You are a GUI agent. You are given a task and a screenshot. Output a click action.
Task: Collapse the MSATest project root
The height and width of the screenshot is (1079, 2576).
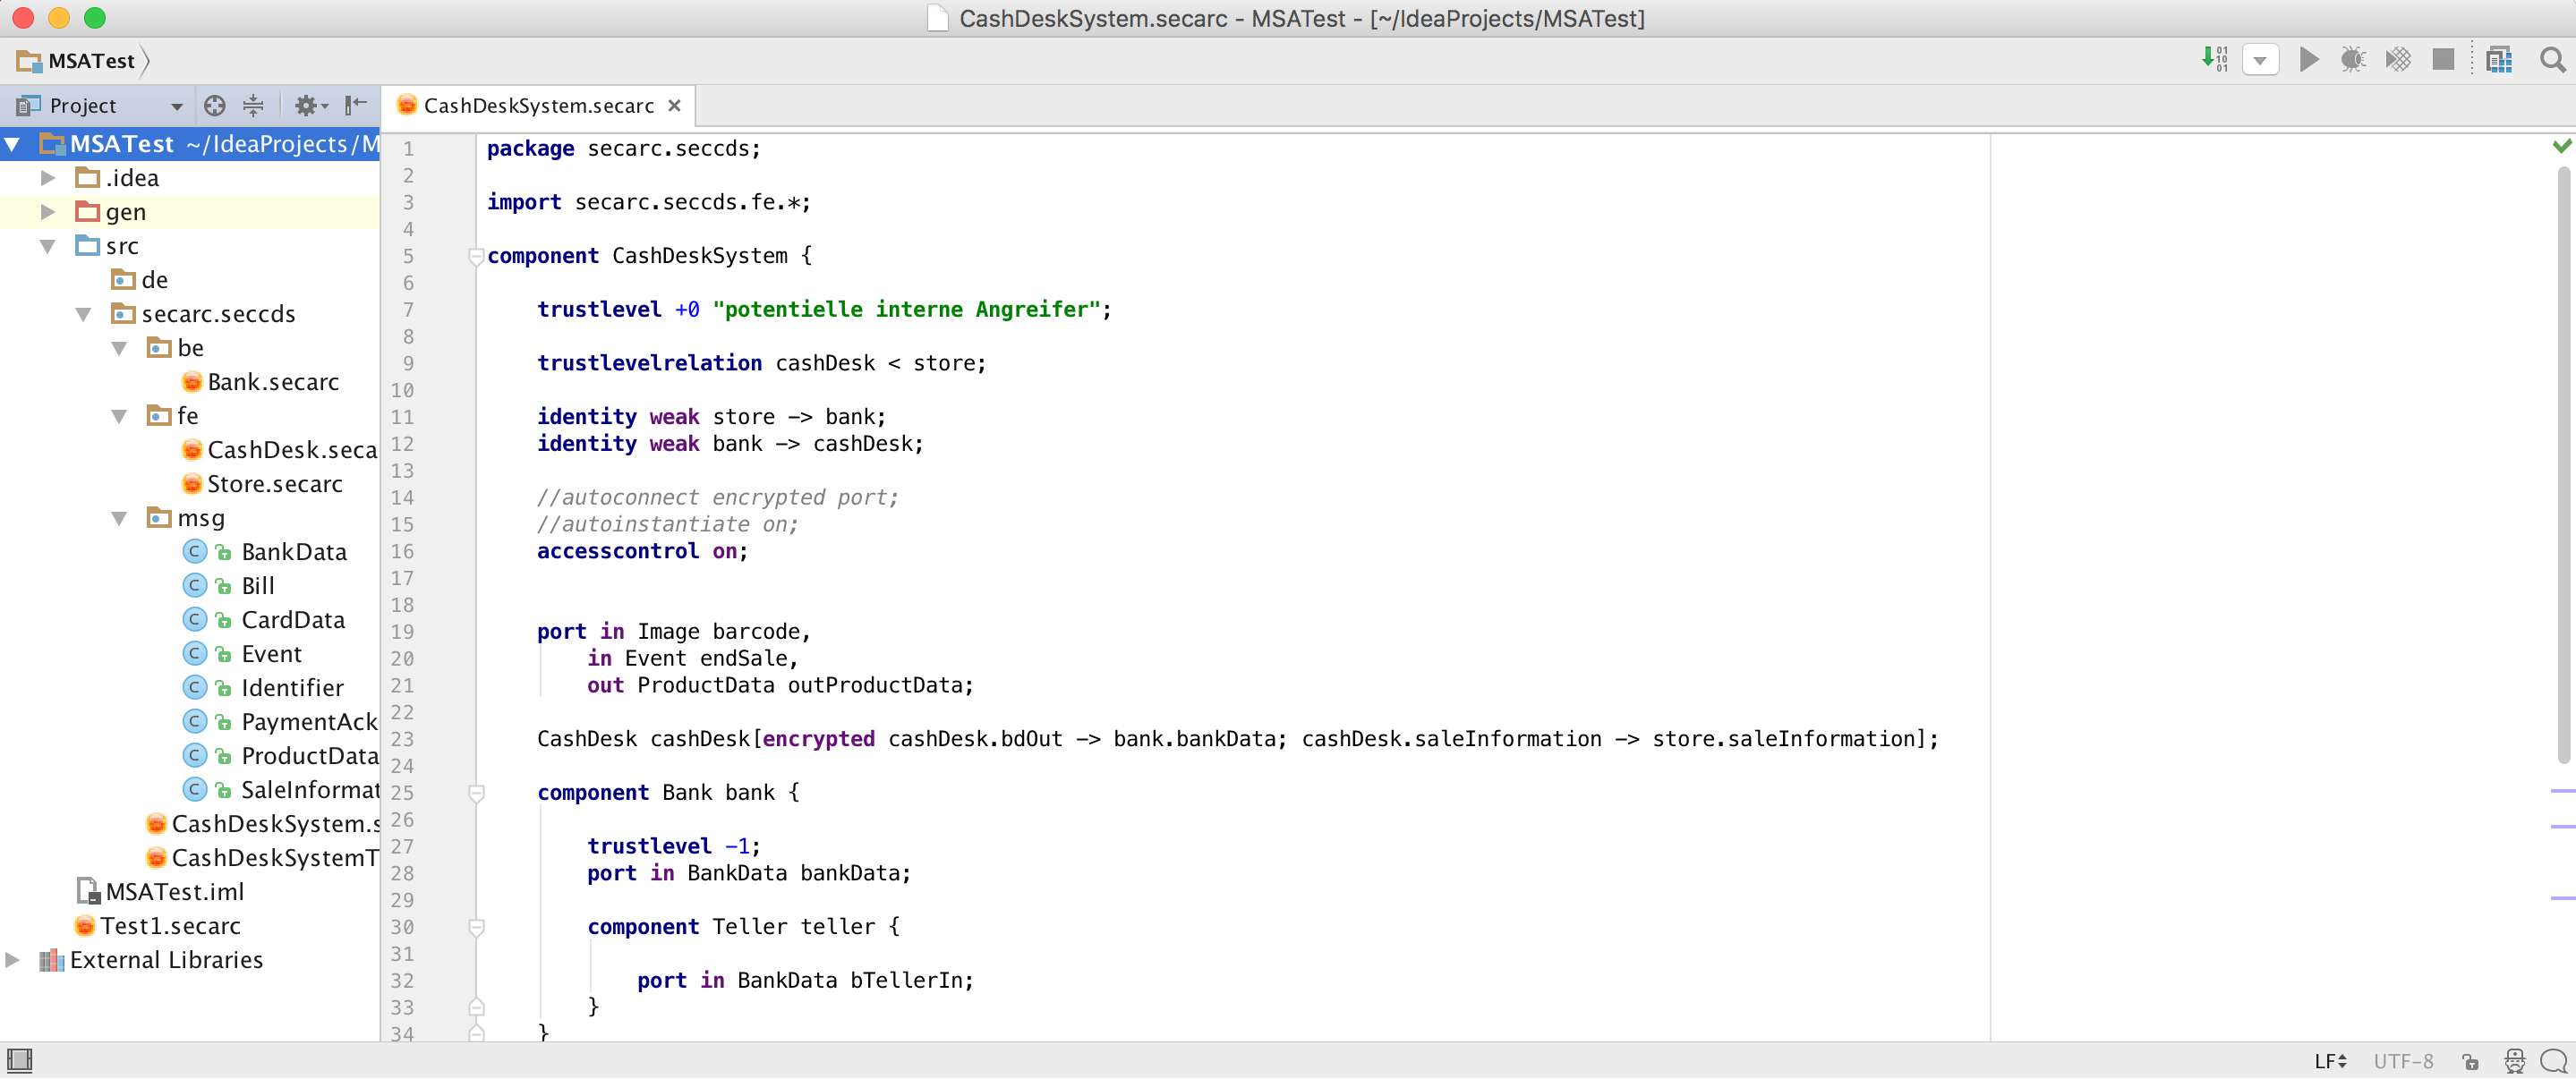pos(12,144)
